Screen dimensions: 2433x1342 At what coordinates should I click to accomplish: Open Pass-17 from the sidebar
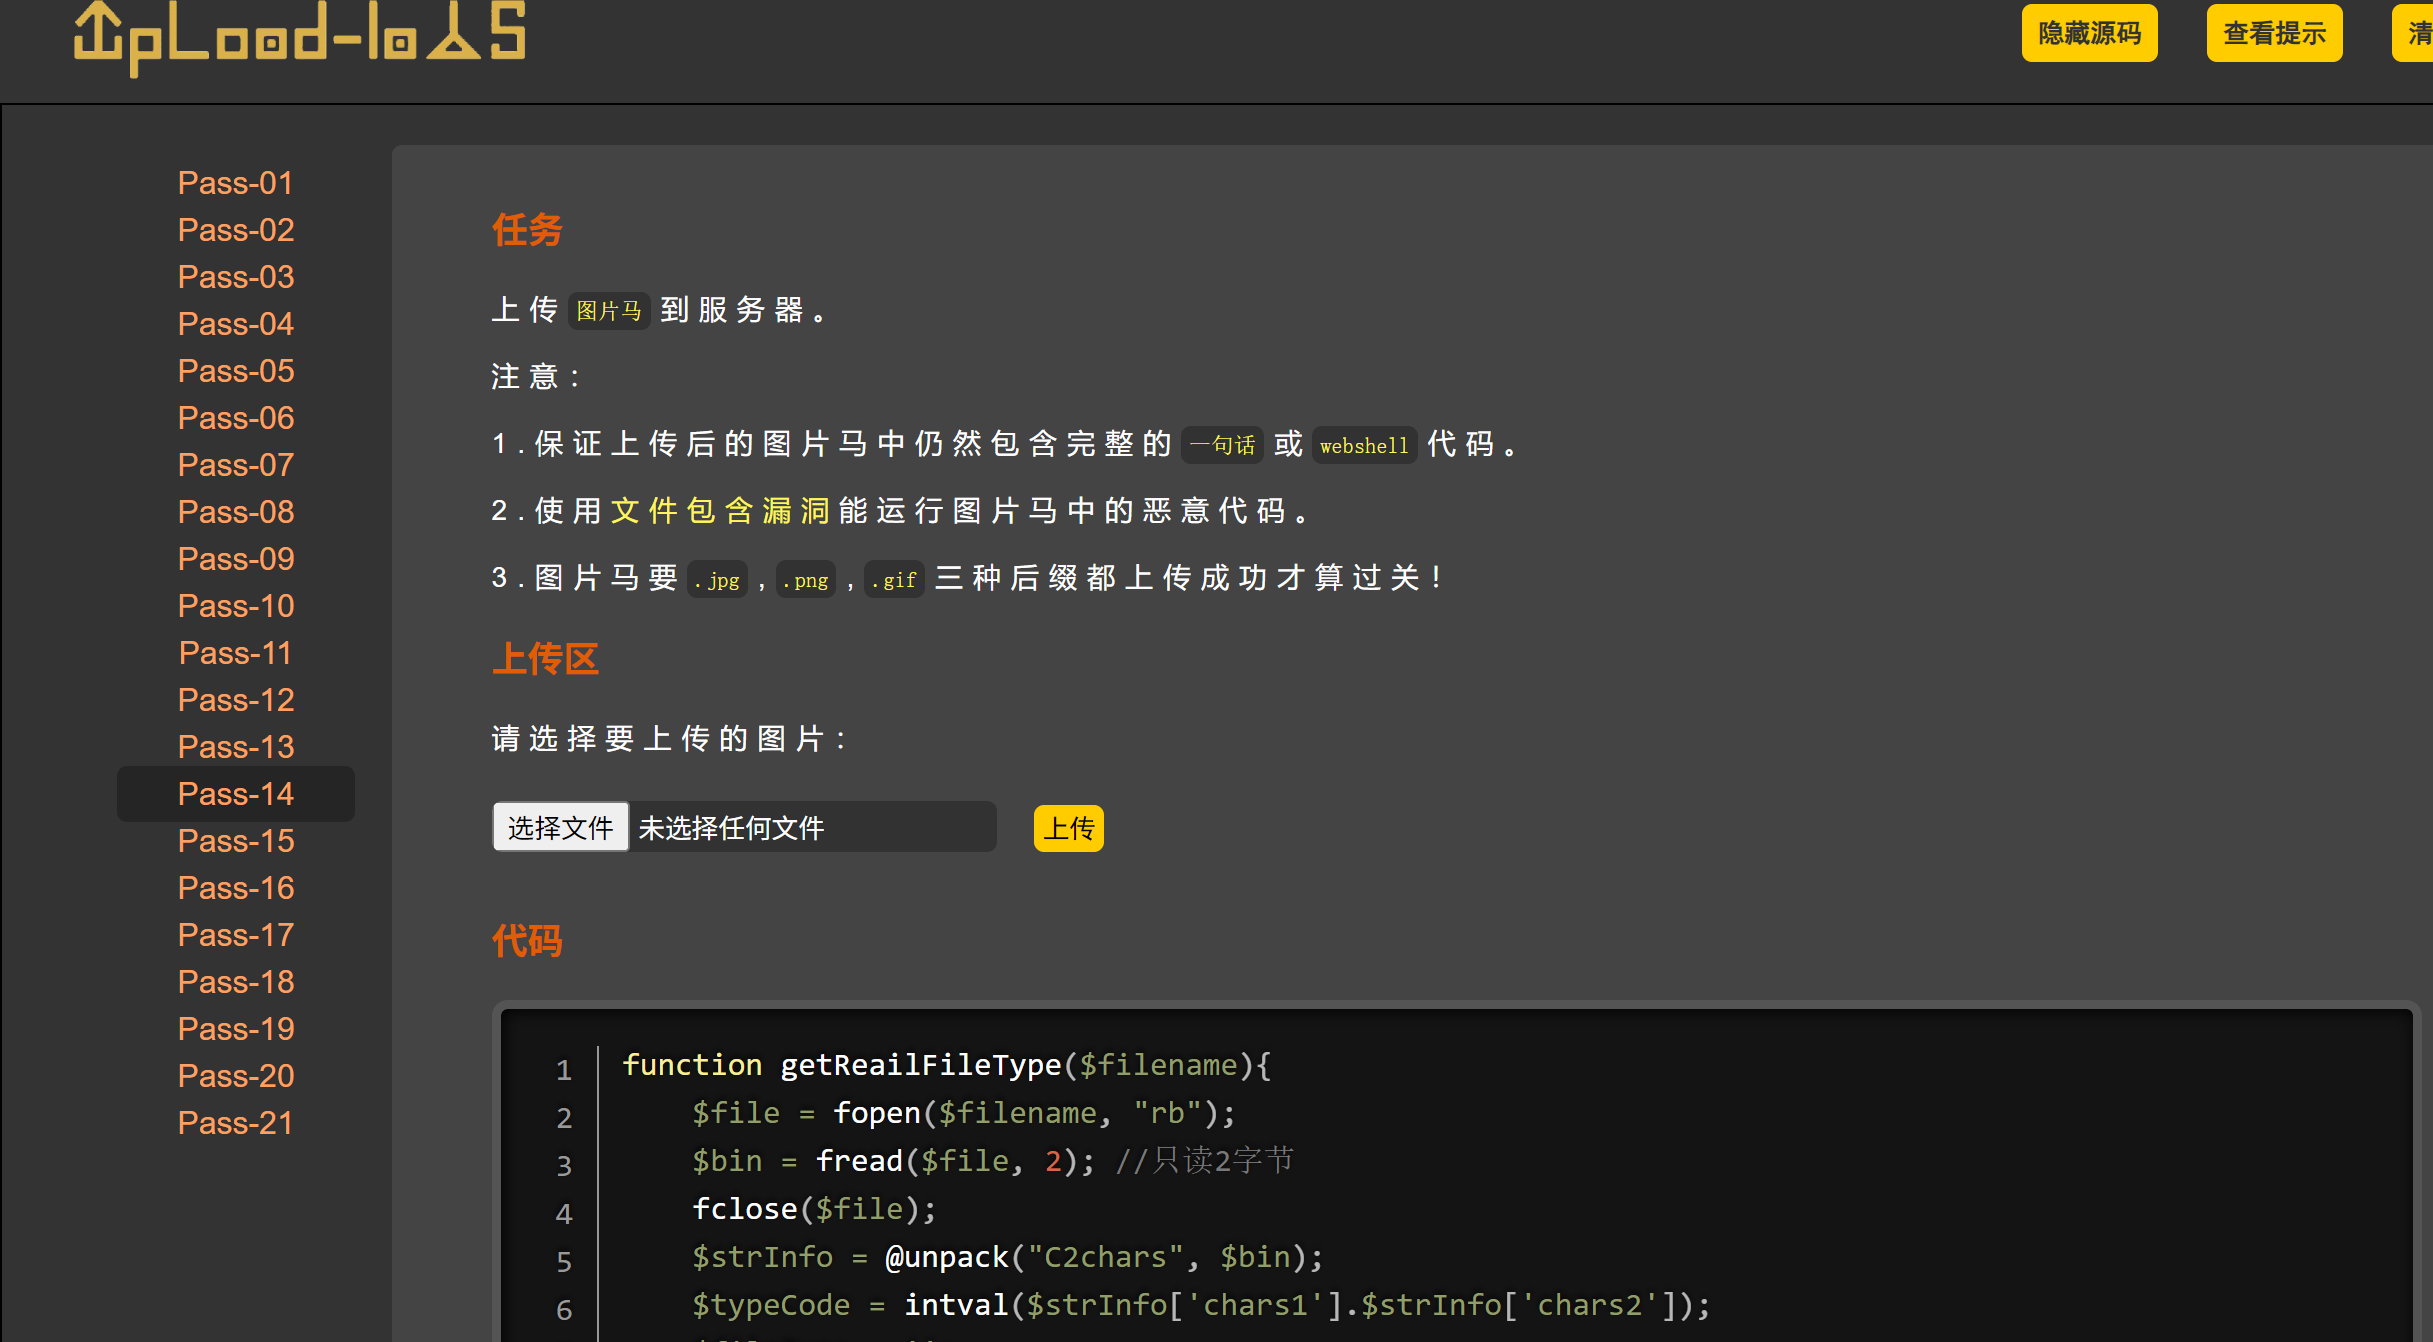point(236,935)
